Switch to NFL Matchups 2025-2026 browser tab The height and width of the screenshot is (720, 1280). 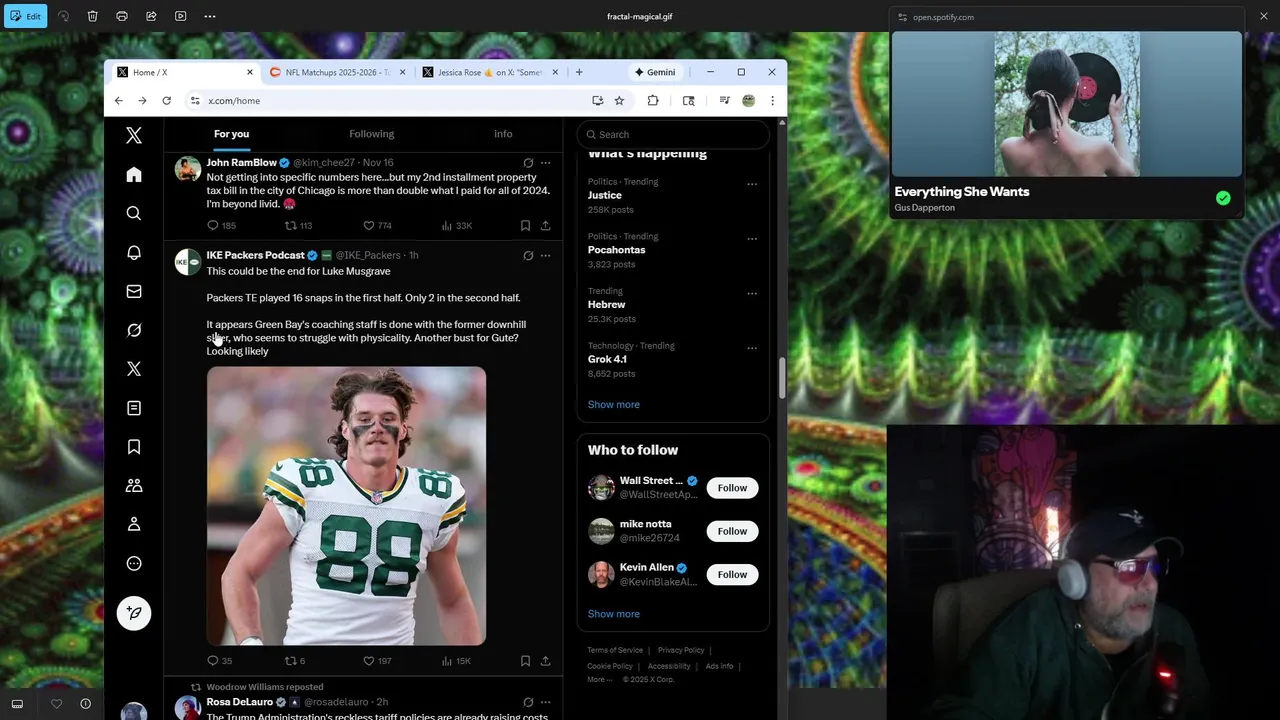click(x=339, y=72)
